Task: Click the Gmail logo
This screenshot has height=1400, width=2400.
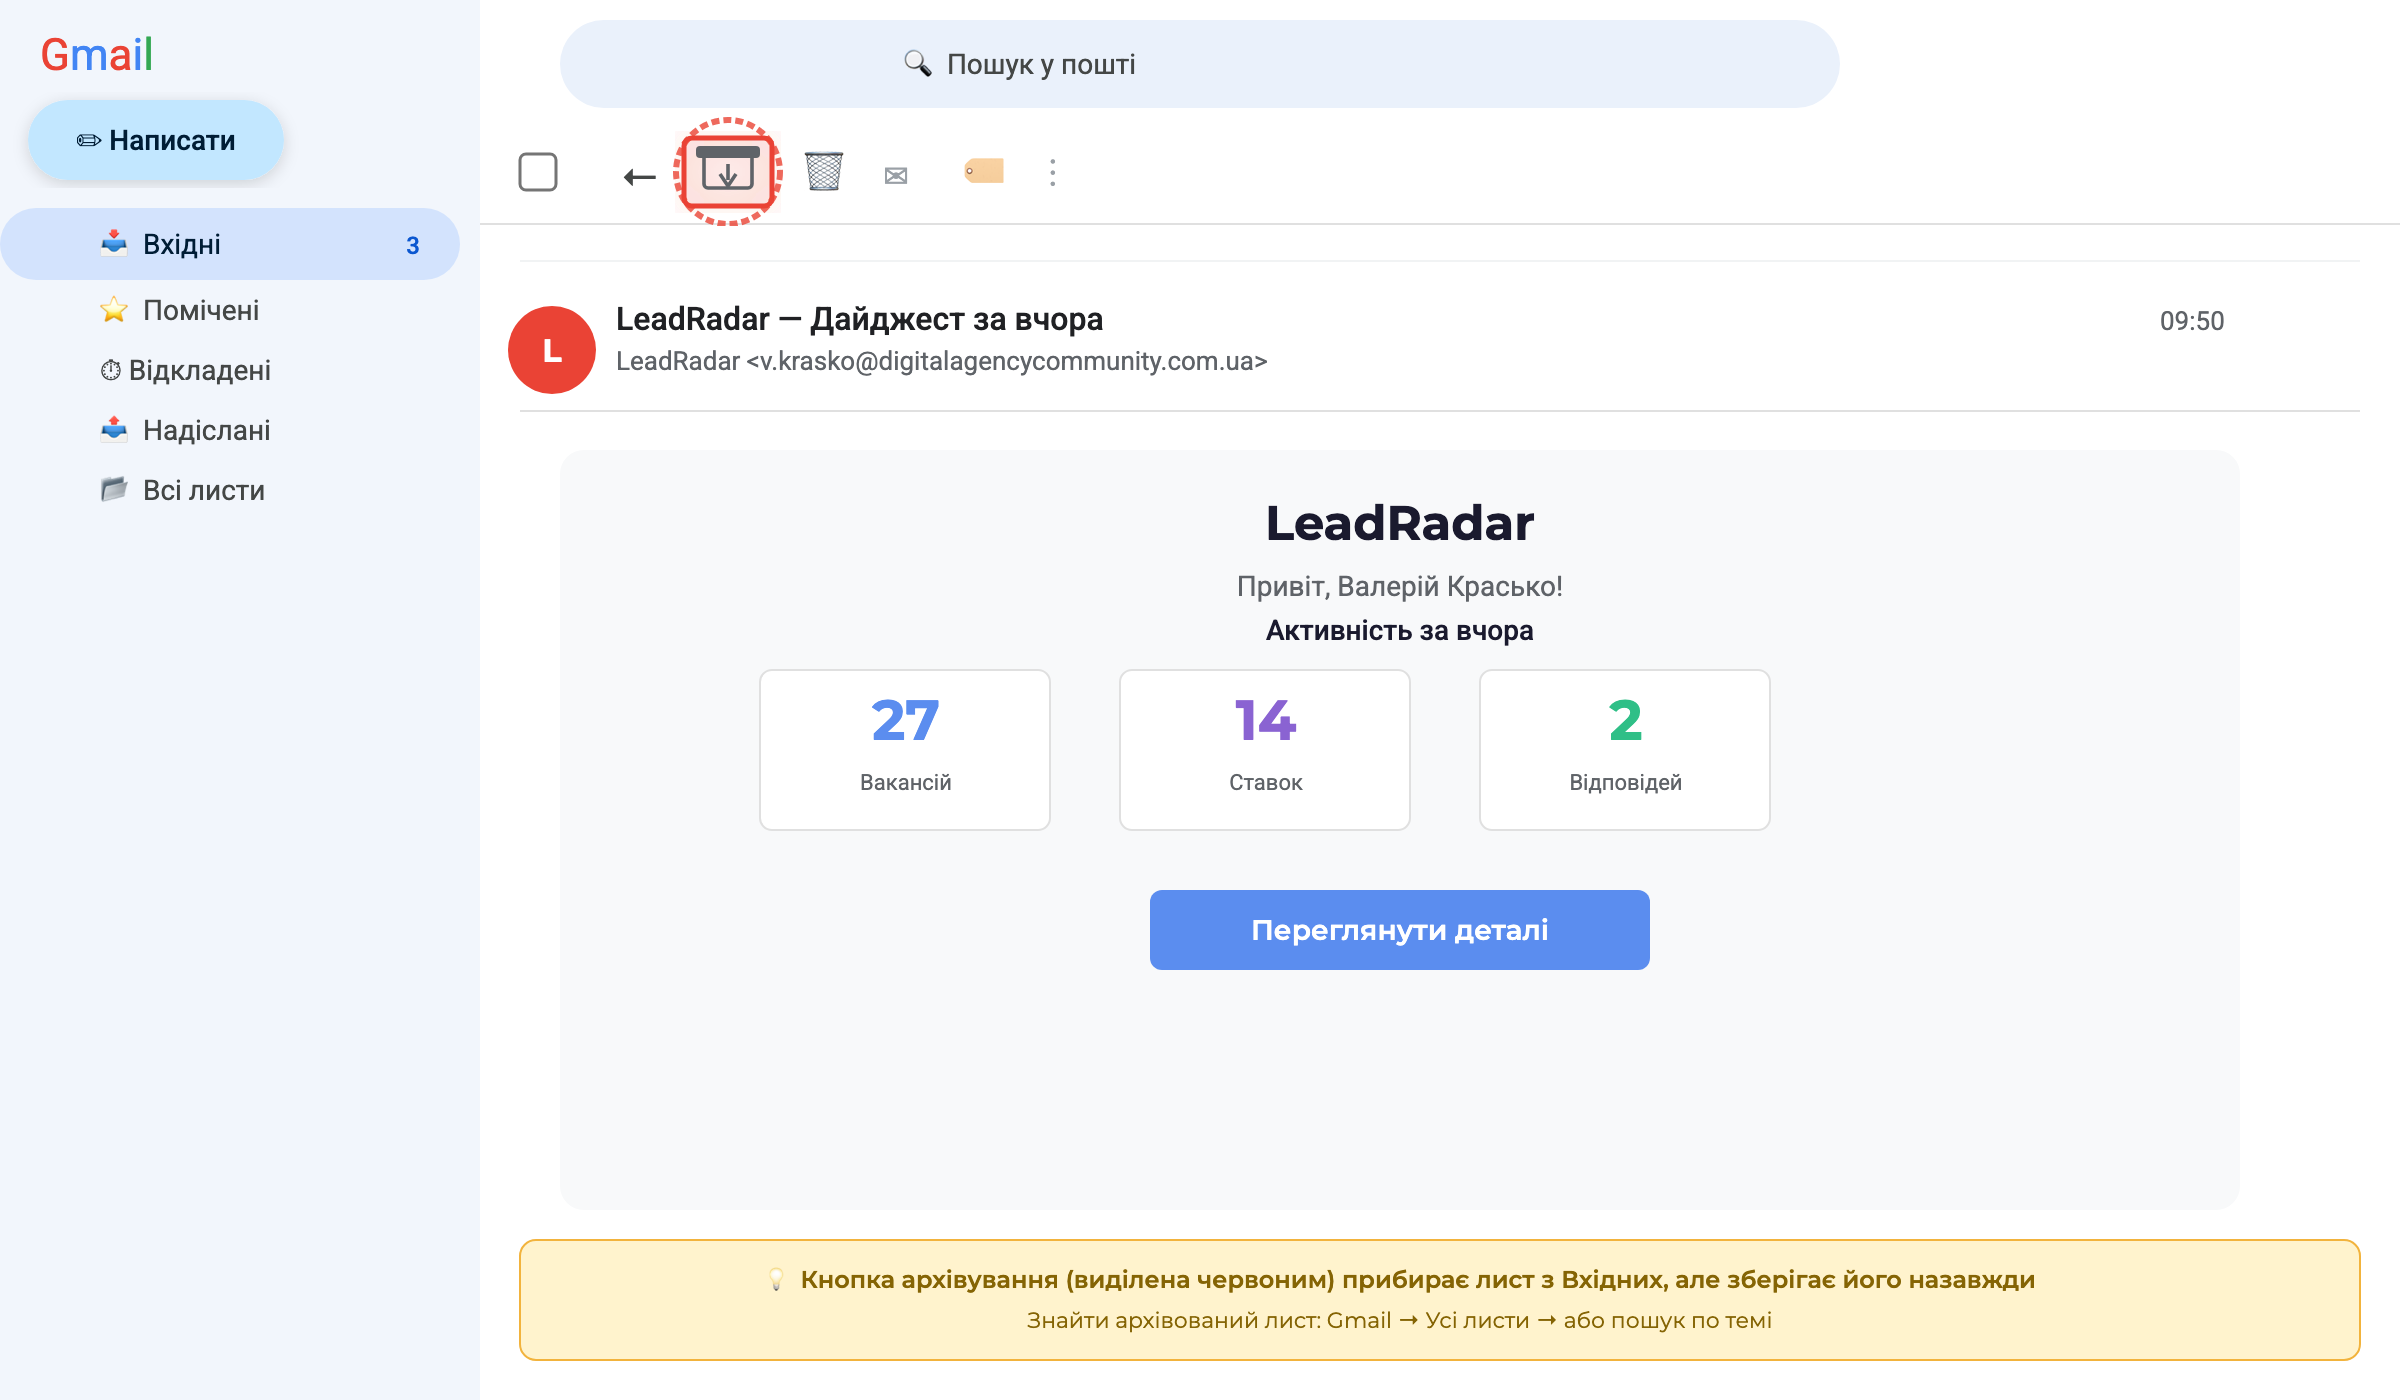Action: [96, 54]
